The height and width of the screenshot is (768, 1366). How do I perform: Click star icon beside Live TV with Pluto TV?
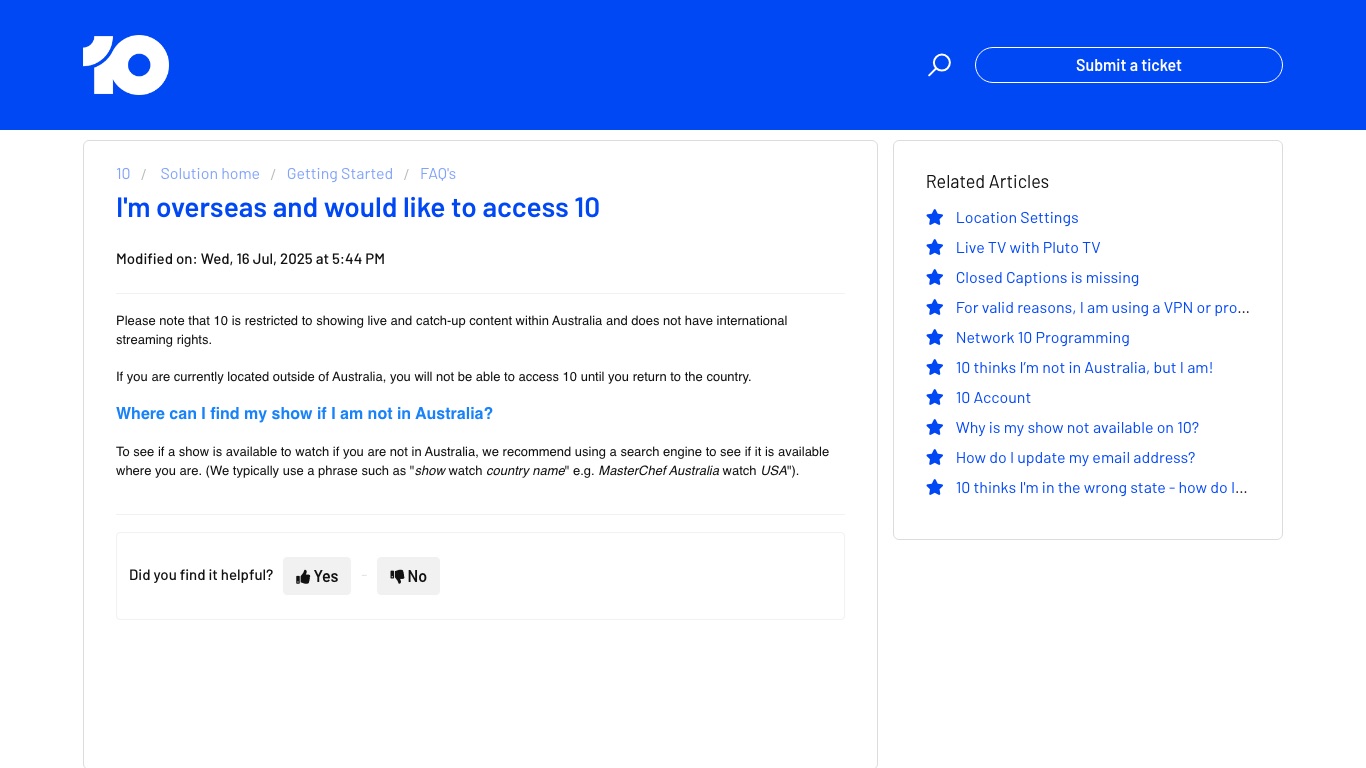pyautogui.click(x=935, y=247)
